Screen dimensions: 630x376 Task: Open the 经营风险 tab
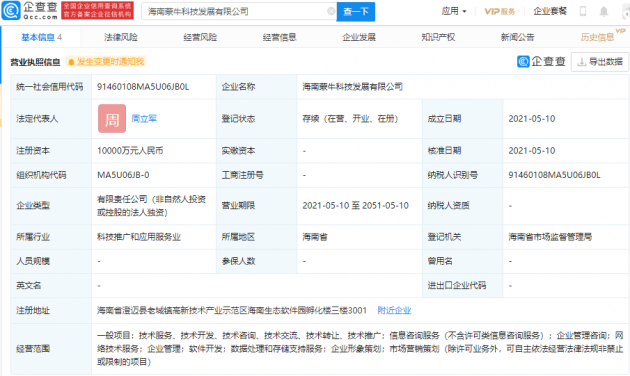(x=200, y=37)
